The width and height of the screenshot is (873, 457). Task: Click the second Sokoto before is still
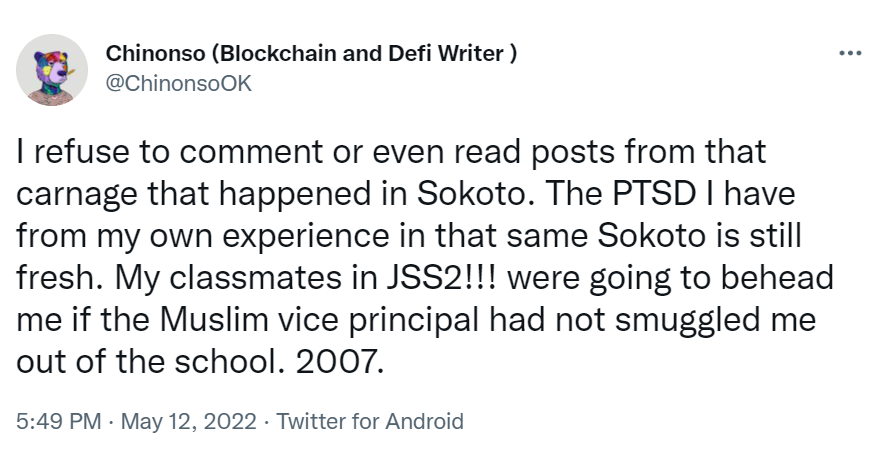[652, 235]
